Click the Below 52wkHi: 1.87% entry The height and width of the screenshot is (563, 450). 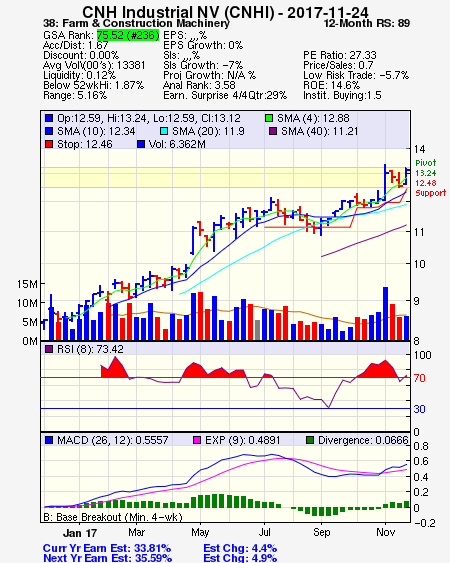pyautogui.click(x=93, y=85)
